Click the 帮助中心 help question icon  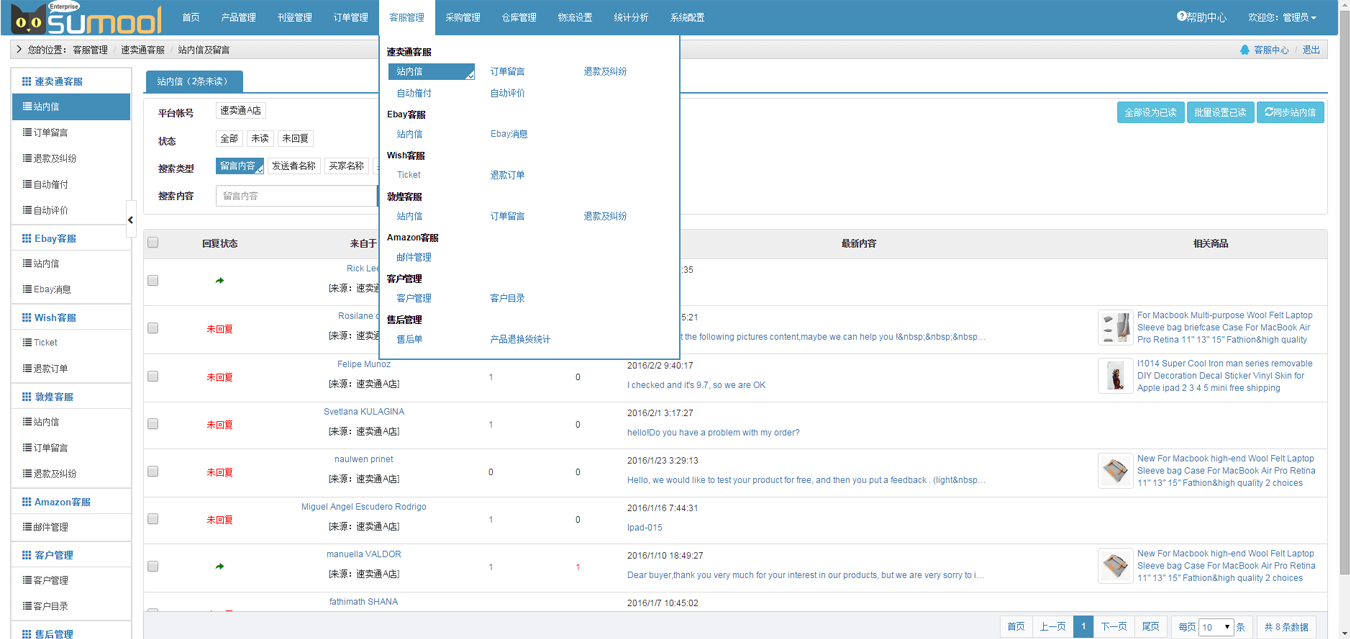click(1182, 17)
